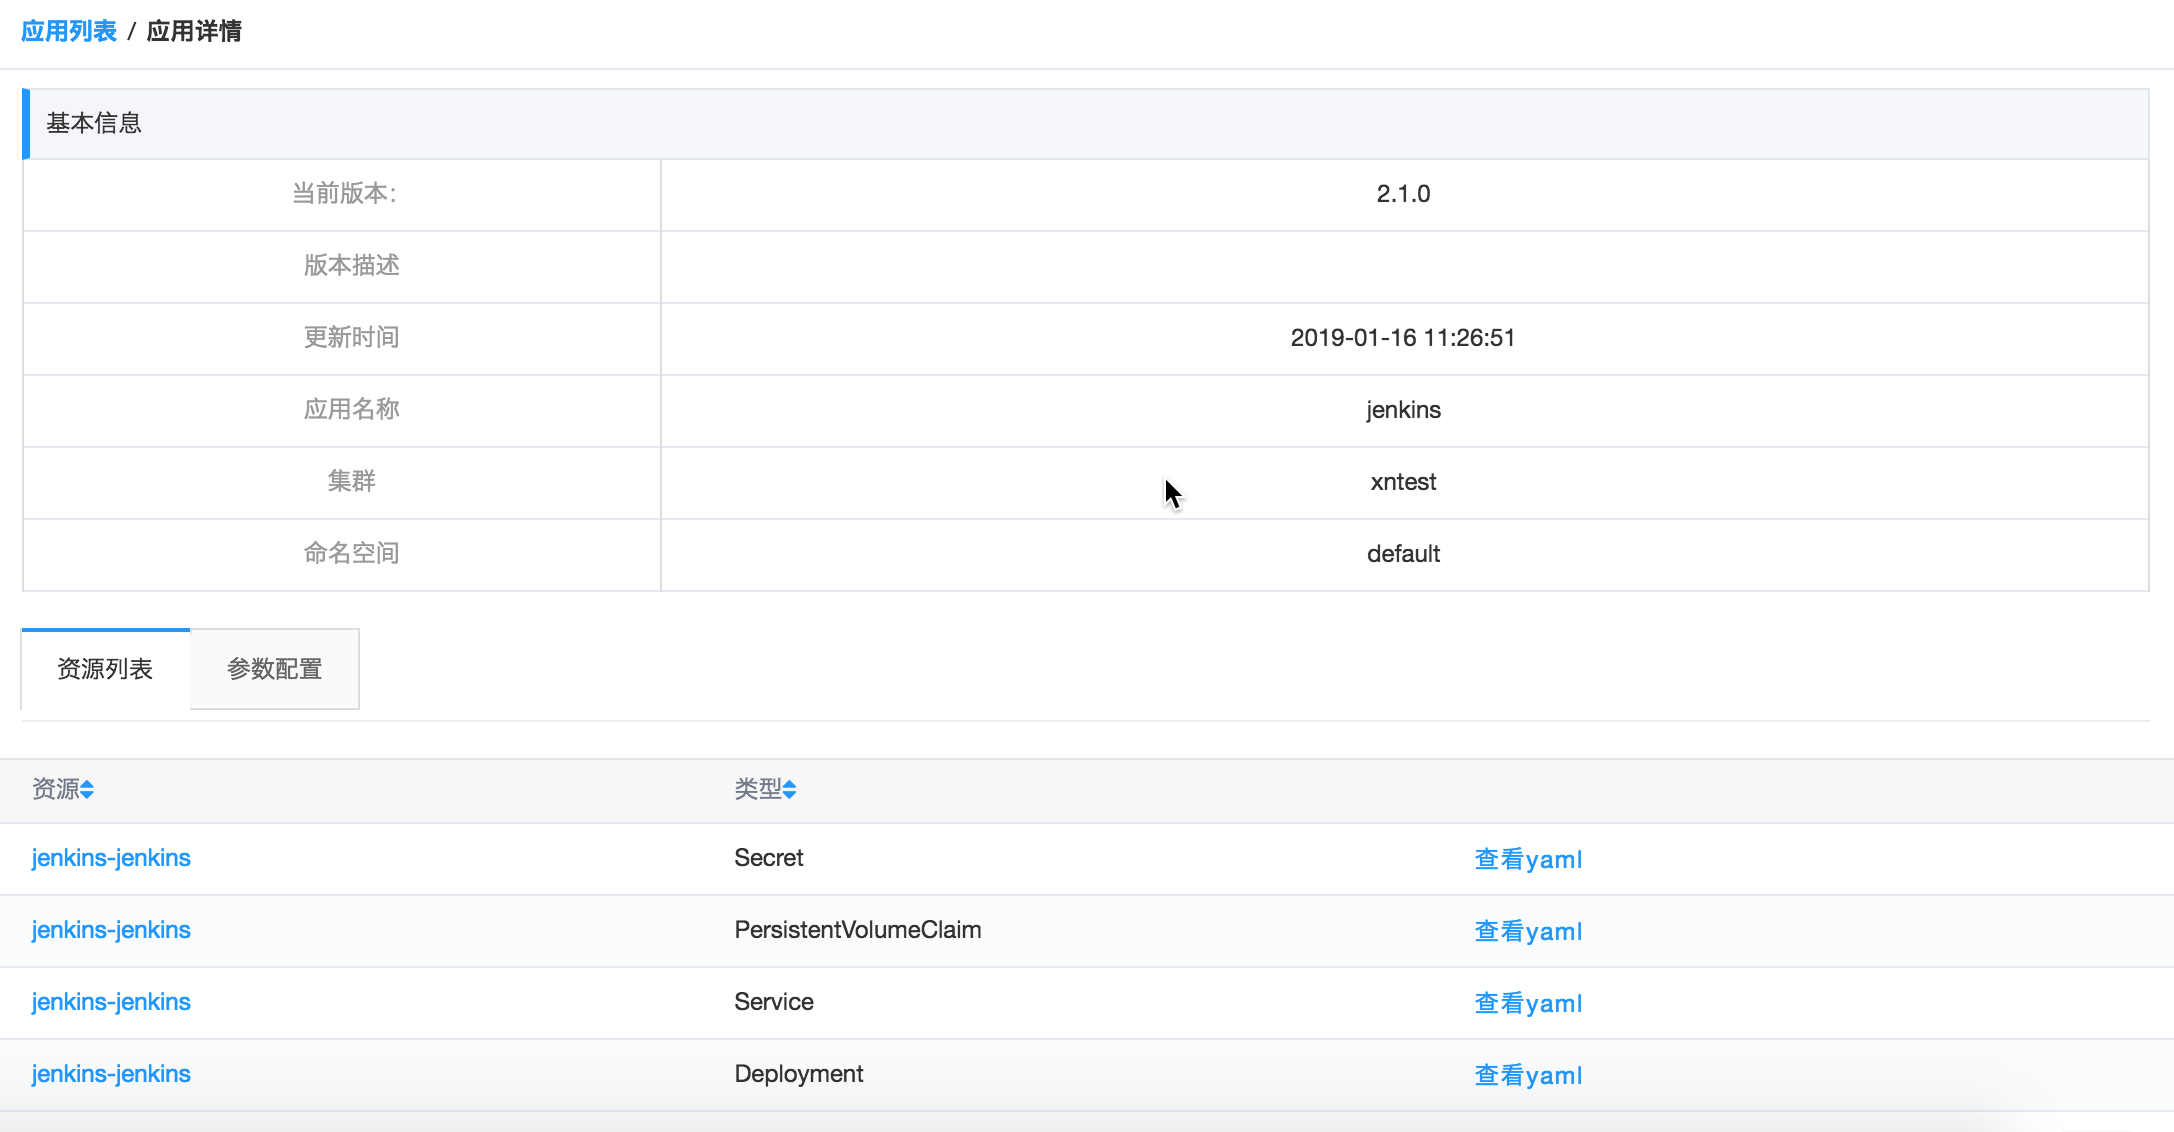Screen dimensions: 2174x1132
Task: Click the 应用详情 breadcrumb text
Action: [194, 31]
